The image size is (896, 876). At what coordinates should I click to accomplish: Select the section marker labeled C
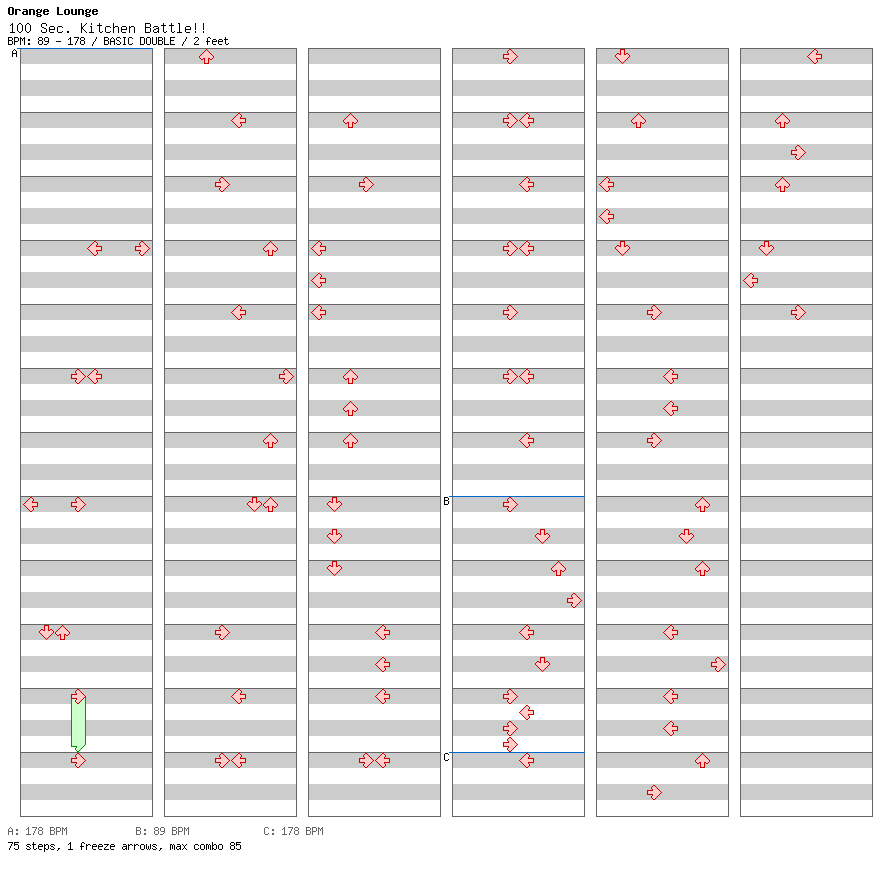click(x=446, y=757)
